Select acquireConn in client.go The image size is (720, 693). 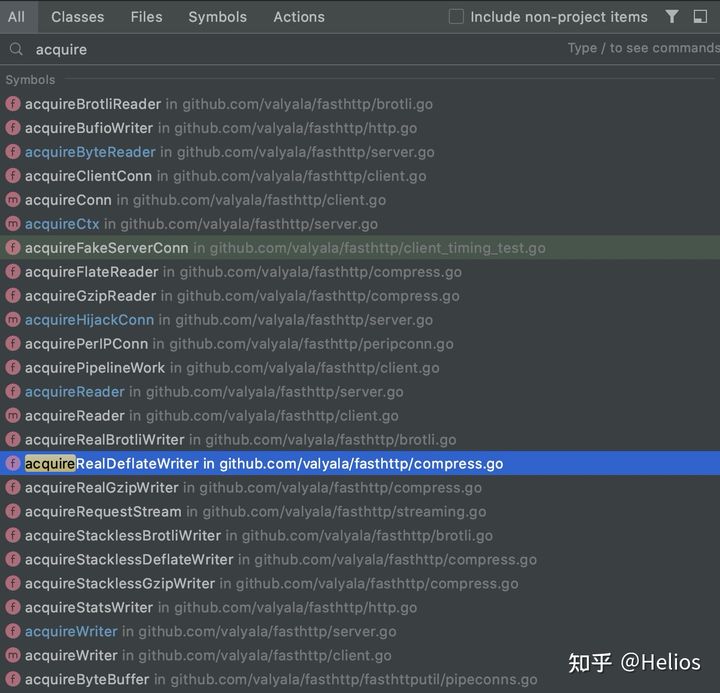(x=360, y=200)
